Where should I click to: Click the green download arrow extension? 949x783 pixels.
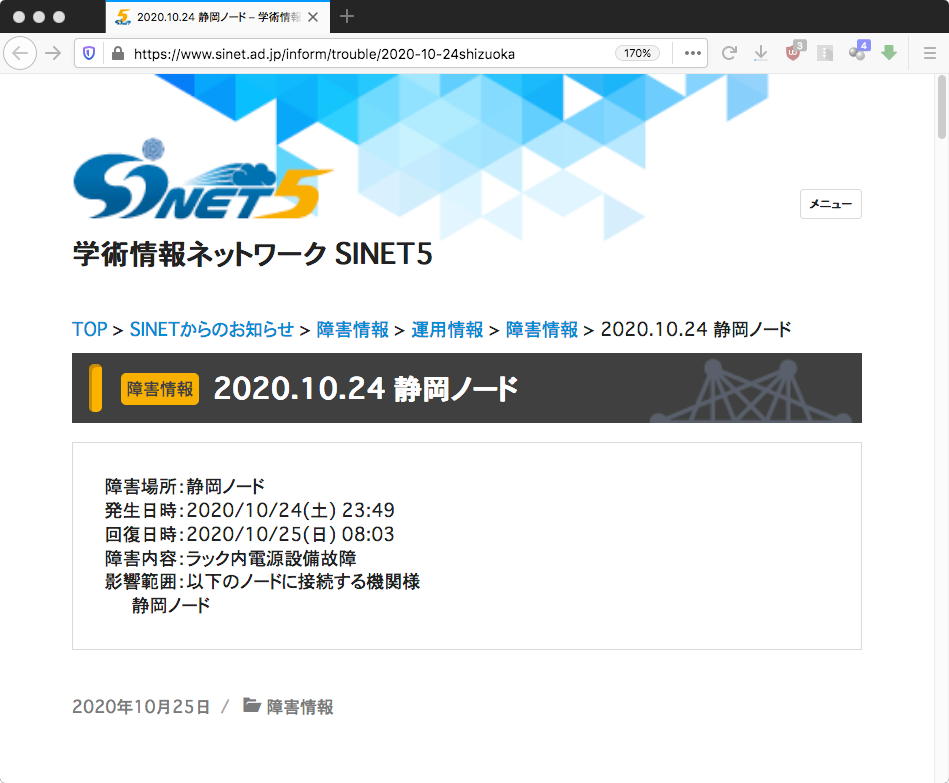(x=888, y=53)
